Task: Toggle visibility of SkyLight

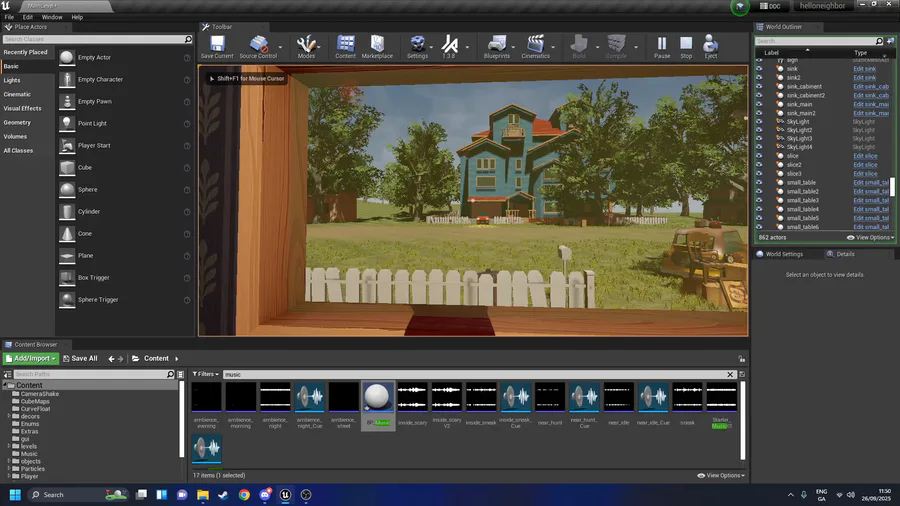Action: (x=759, y=122)
